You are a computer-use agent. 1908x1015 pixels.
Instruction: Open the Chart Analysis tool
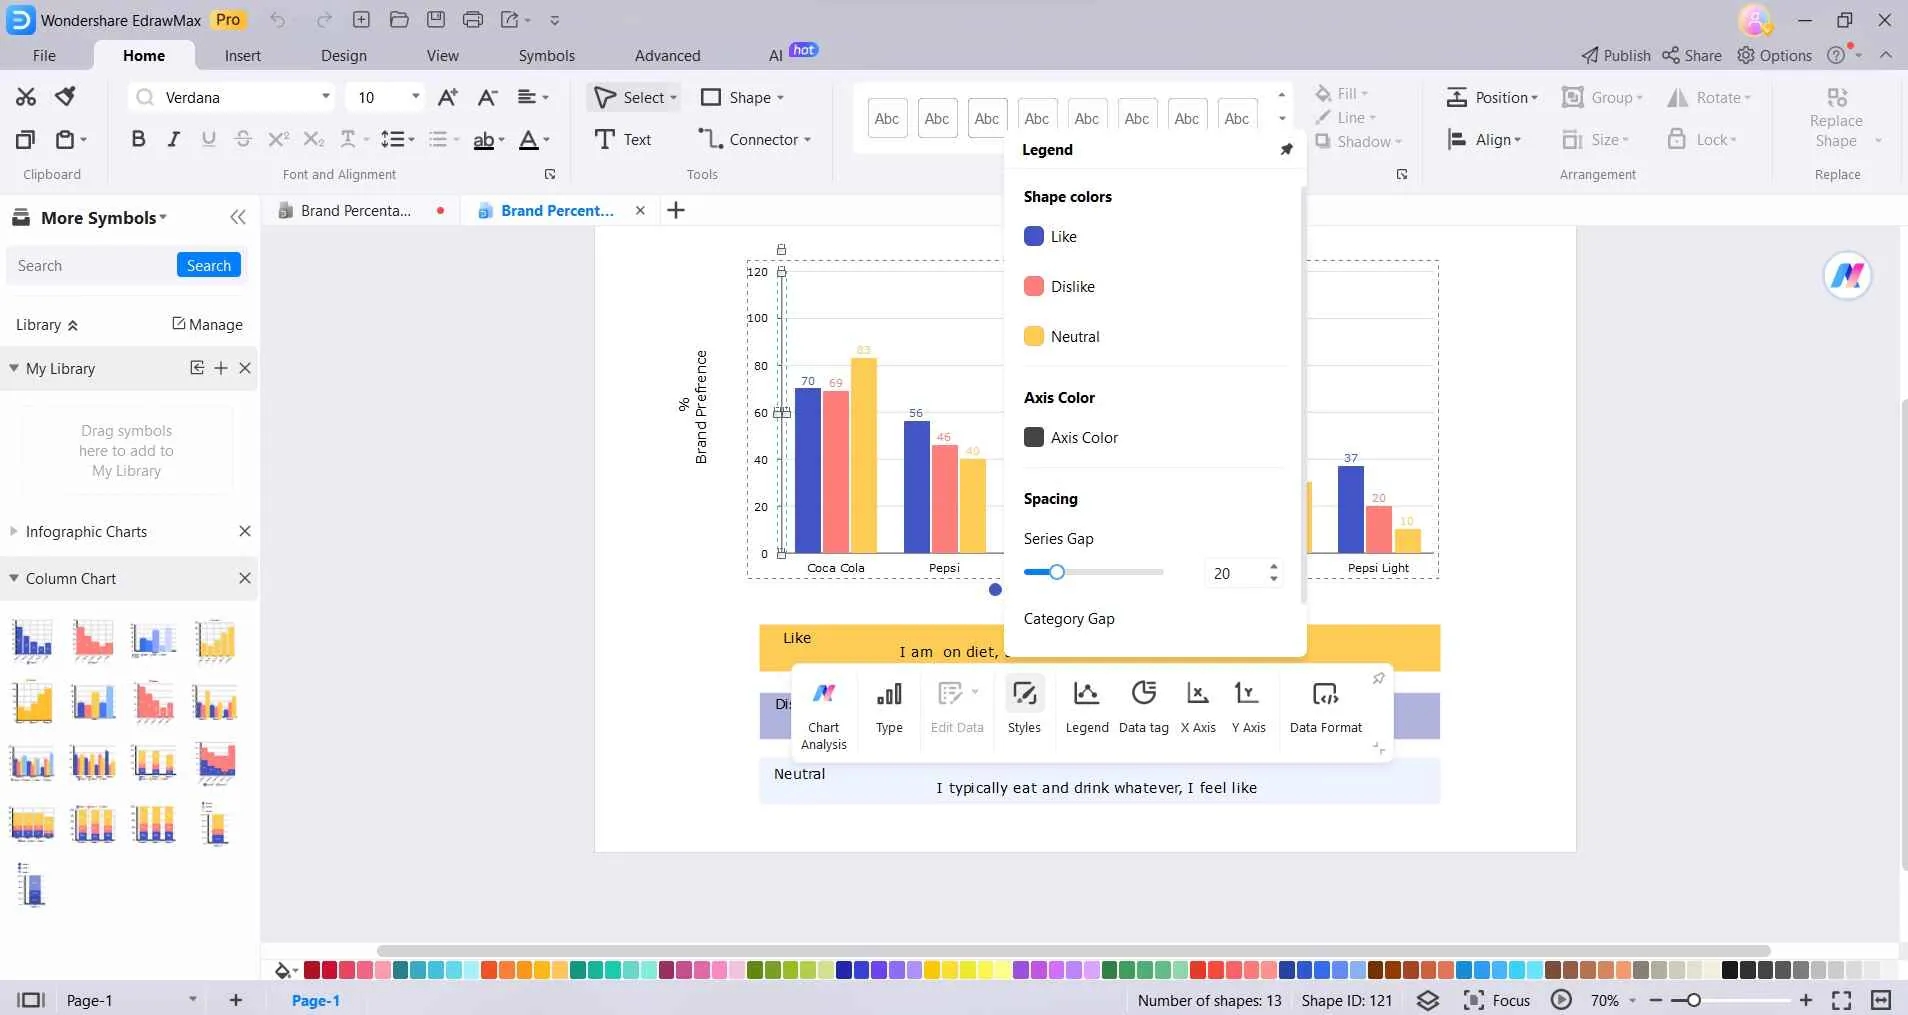coord(824,714)
